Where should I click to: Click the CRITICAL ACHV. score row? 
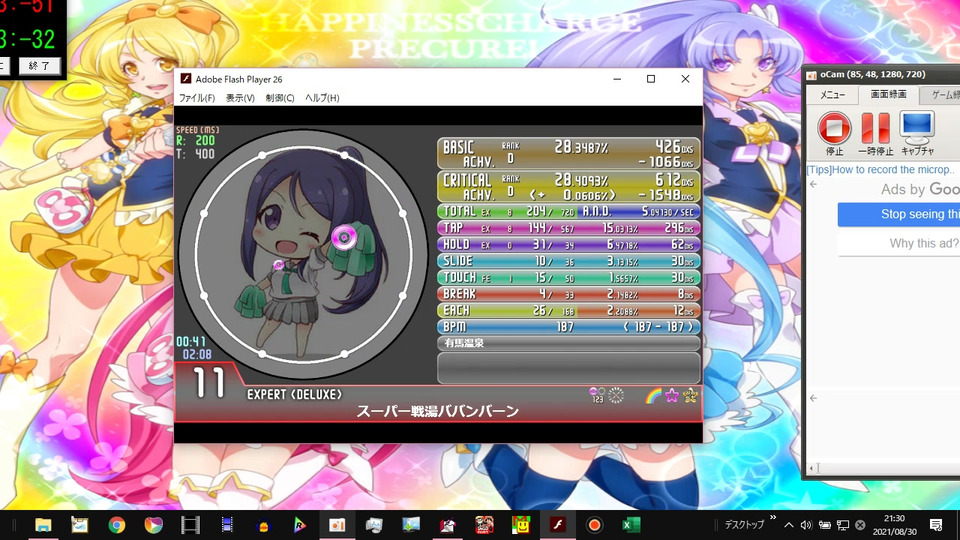[569, 187]
